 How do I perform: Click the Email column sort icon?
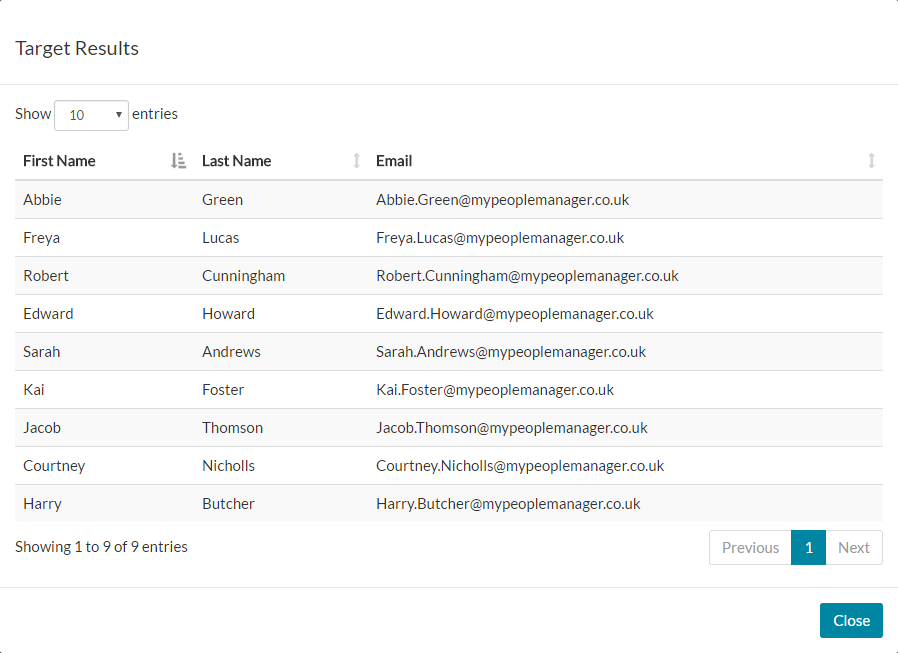click(x=871, y=161)
